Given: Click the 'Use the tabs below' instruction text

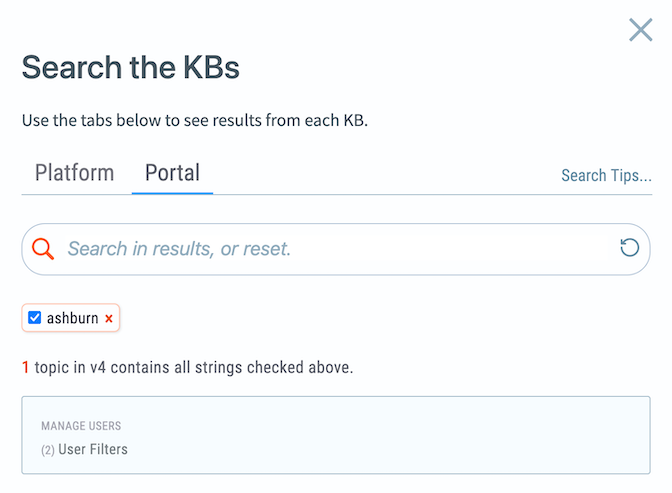Looking at the screenshot, I should (195, 121).
